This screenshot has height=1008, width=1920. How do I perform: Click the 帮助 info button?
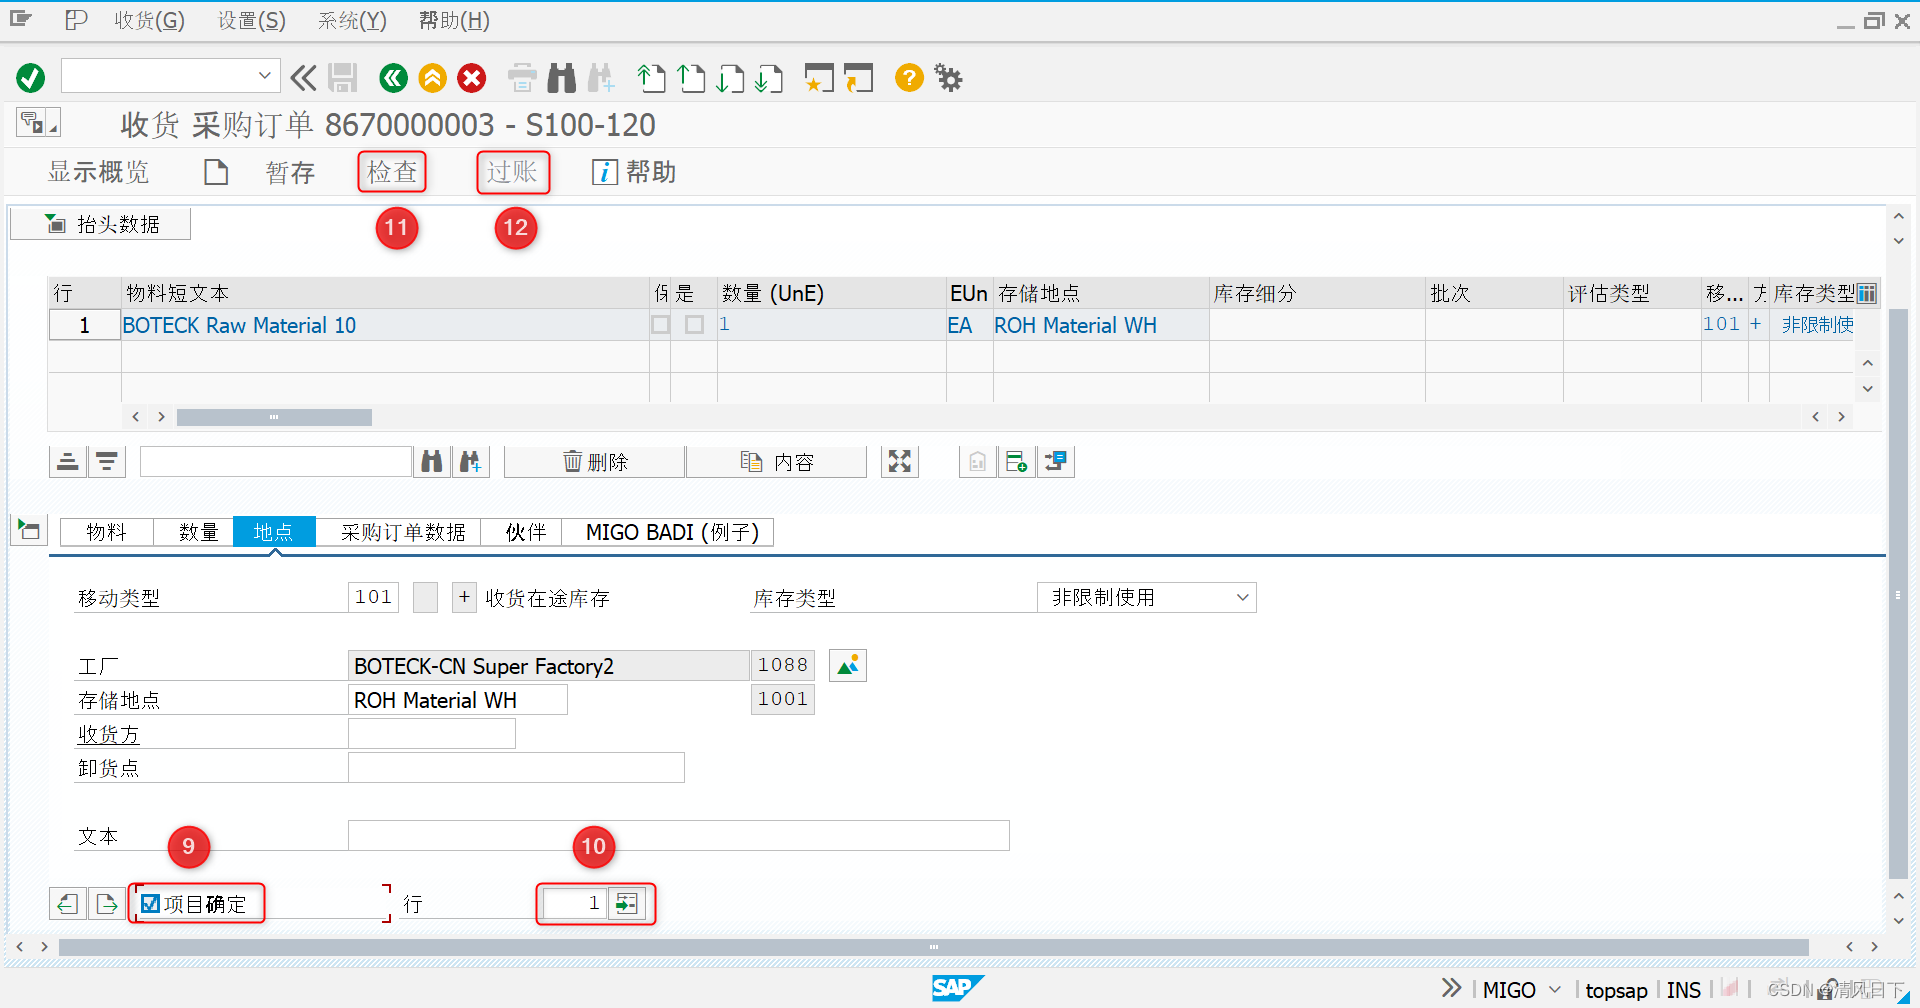(634, 172)
